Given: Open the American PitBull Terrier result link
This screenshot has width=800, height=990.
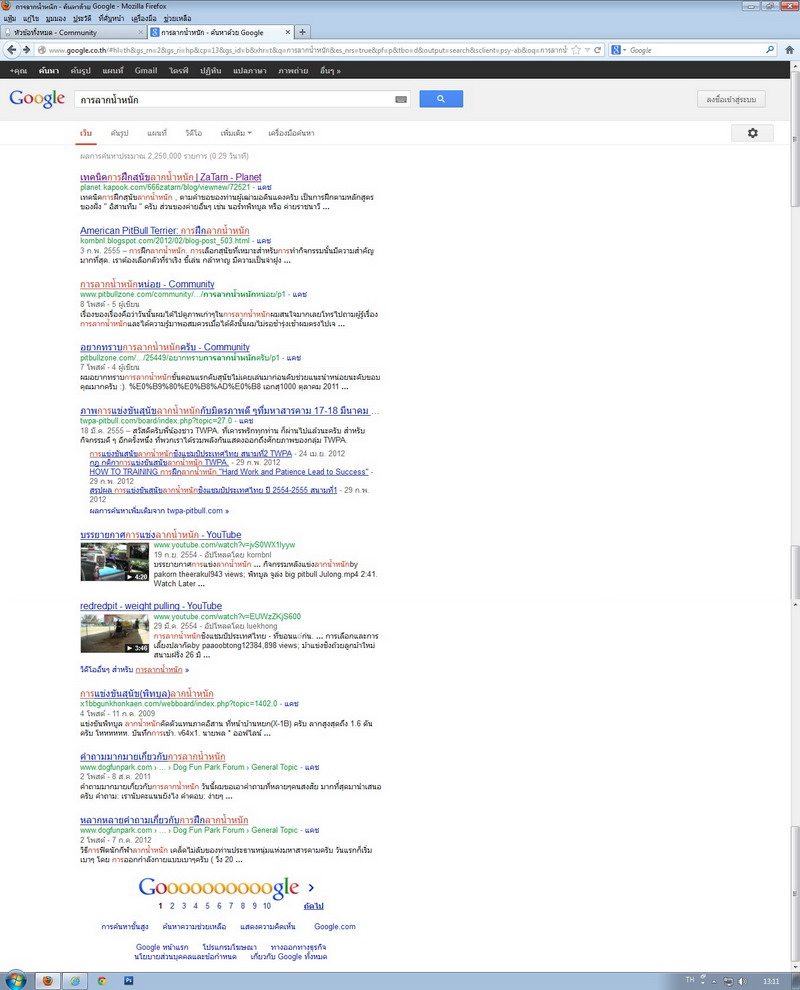Looking at the screenshot, I should pyautogui.click(x=164, y=230).
